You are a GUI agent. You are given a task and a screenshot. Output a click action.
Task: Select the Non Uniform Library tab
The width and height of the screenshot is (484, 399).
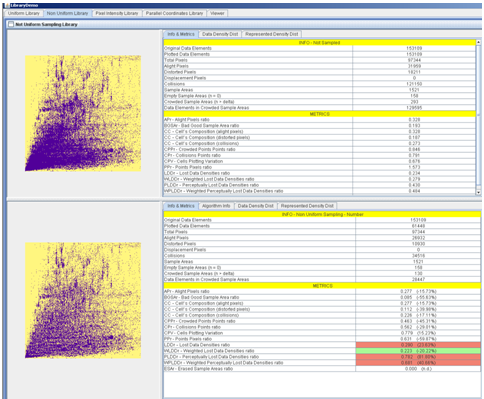click(x=67, y=13)
